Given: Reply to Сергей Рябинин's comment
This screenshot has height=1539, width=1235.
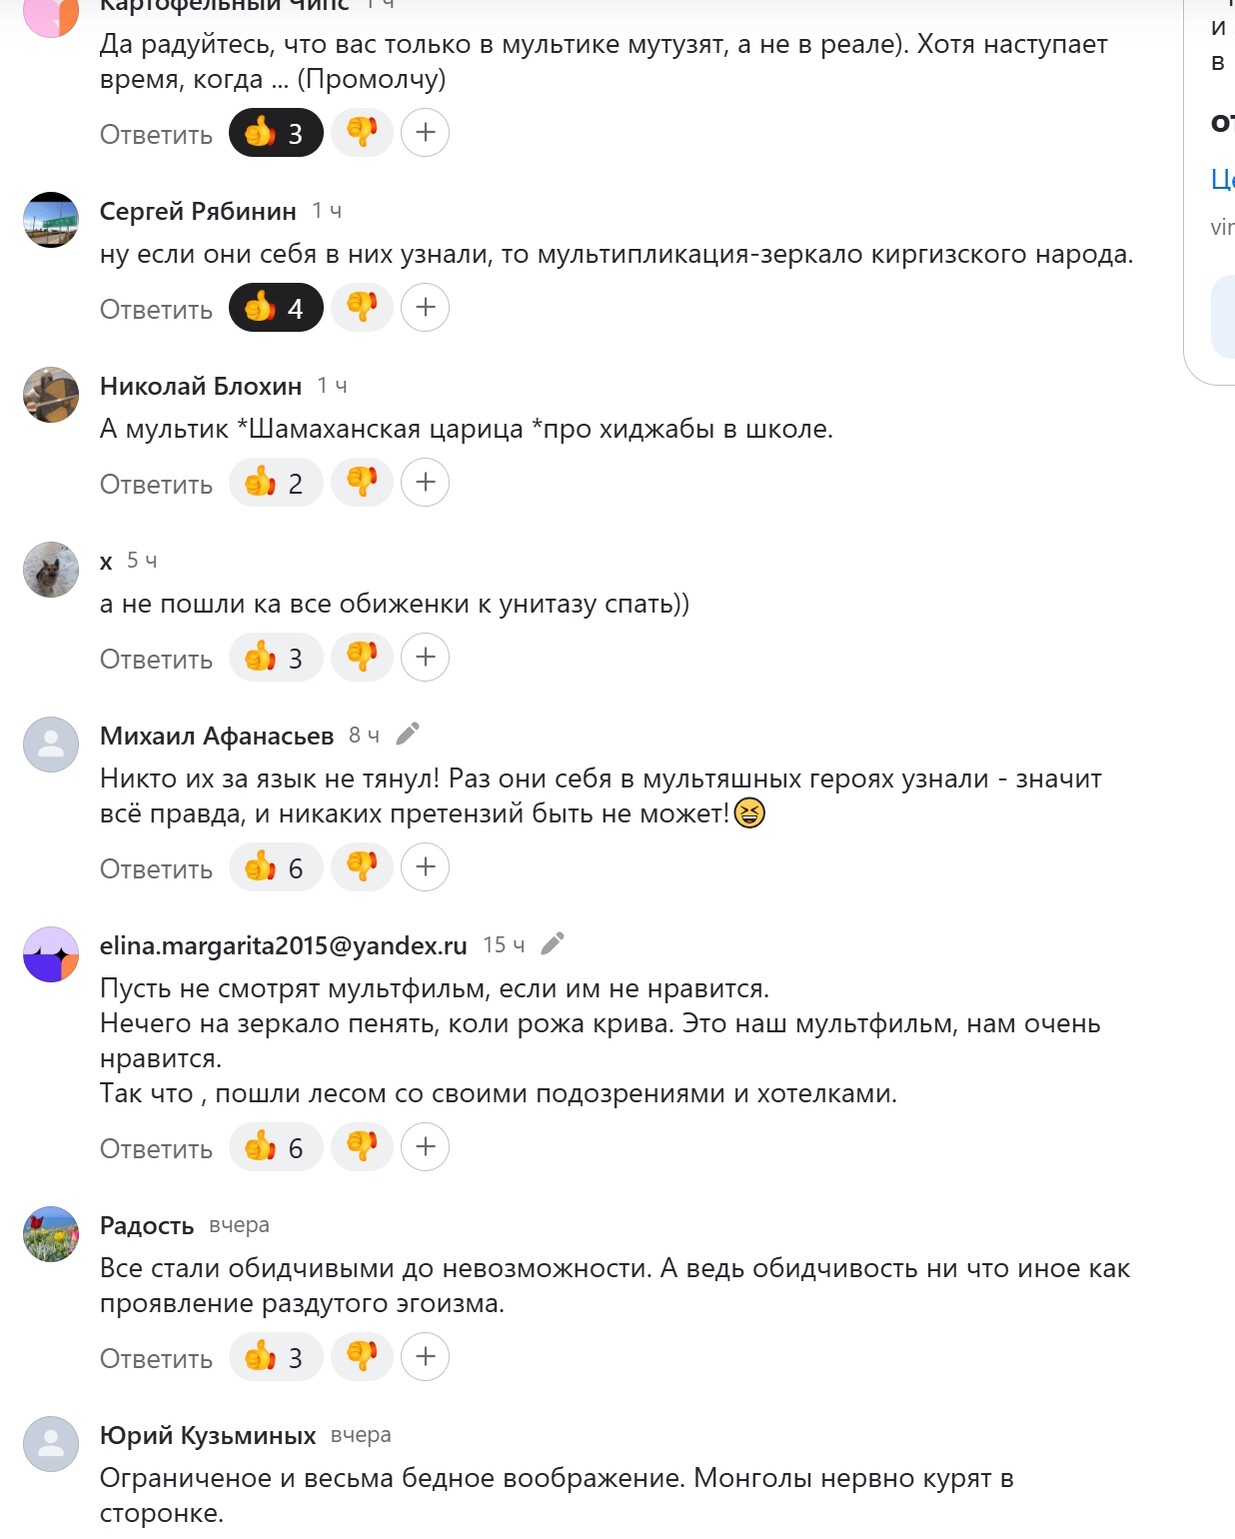Looking at the screenshot, I should tap(156, 309).
